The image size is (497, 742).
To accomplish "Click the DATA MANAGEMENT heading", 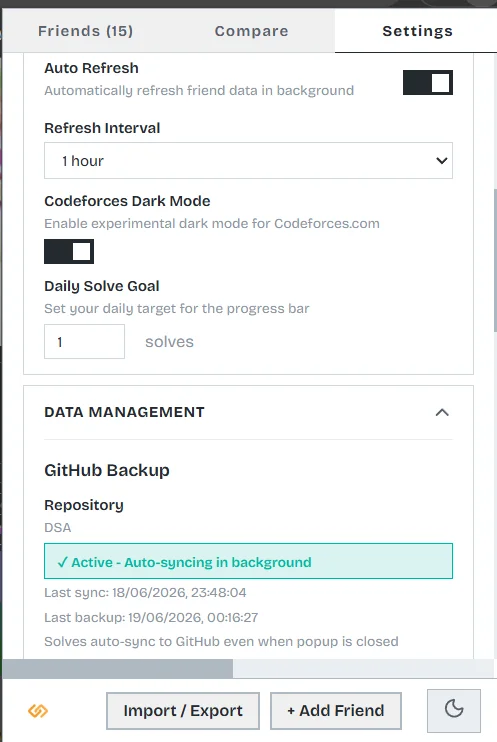I will (x=124, y=412).
